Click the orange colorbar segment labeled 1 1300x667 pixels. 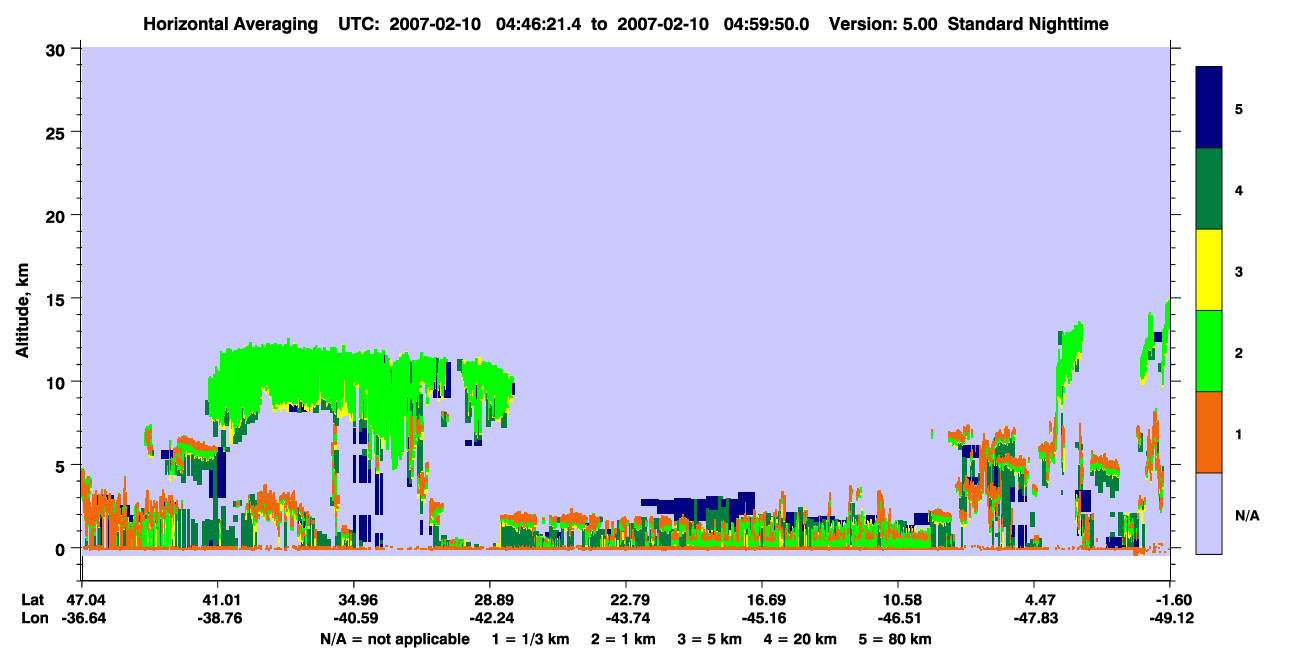coord(1209,432)
